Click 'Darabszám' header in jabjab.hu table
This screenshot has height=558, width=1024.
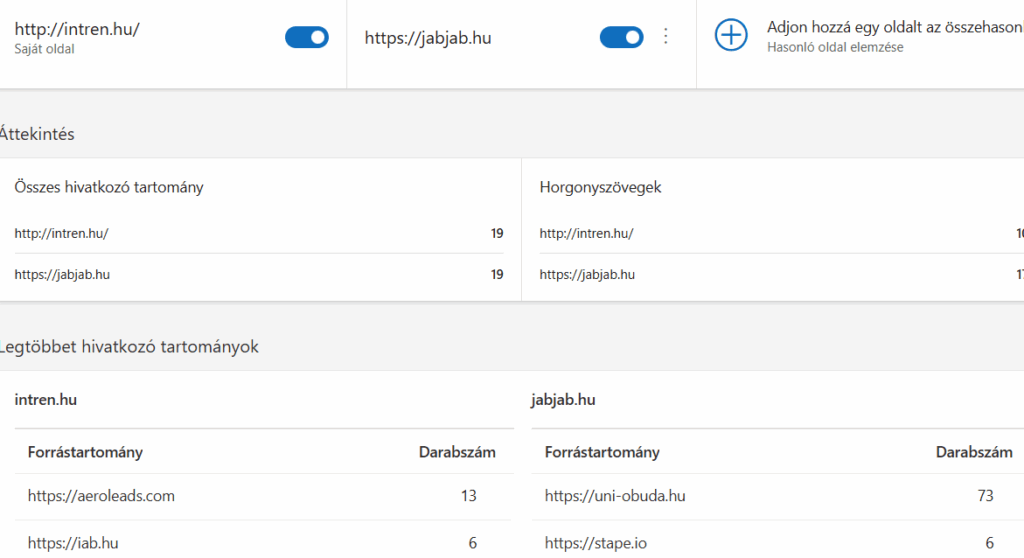[974, 452]
